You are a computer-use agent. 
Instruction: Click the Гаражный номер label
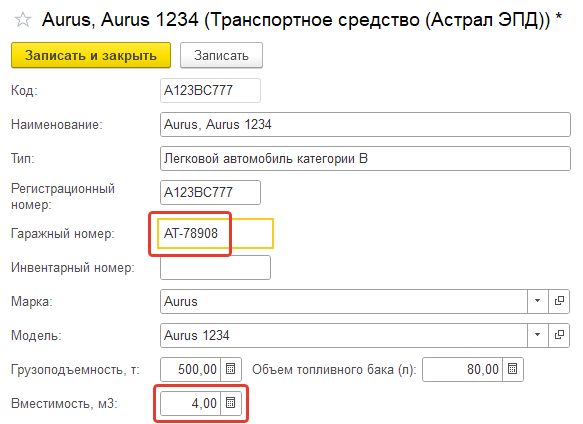pos(63,234)
